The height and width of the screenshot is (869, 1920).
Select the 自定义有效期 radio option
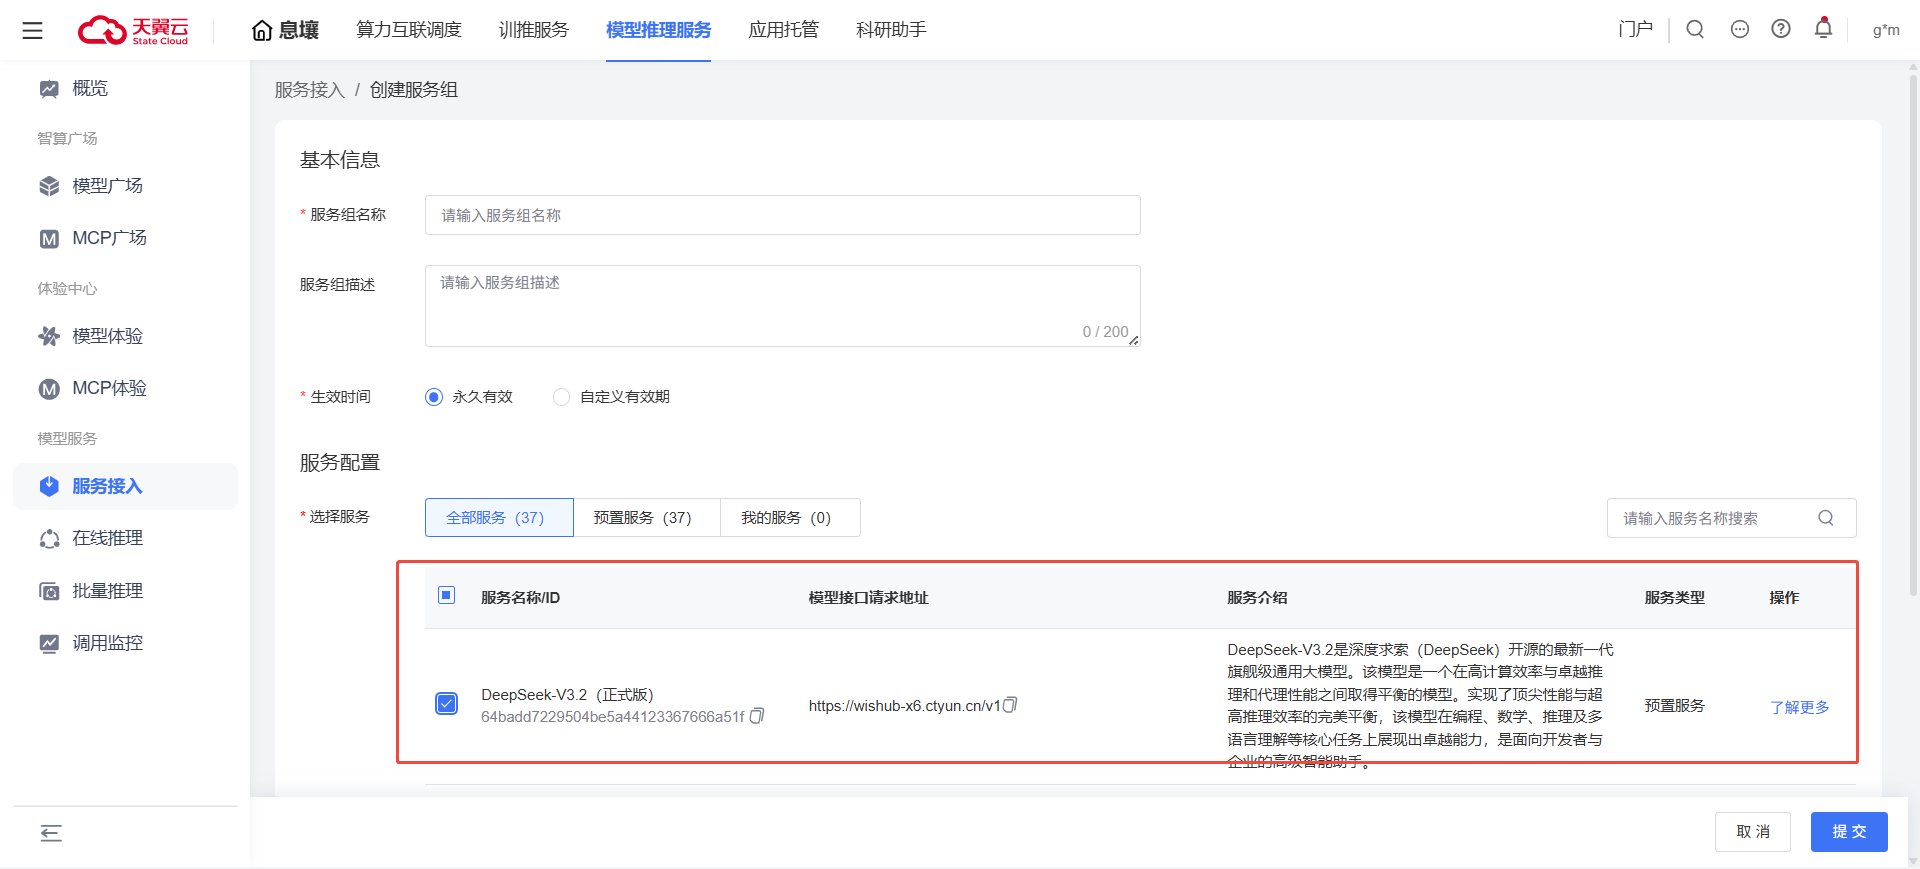click(x=562, y=397)
